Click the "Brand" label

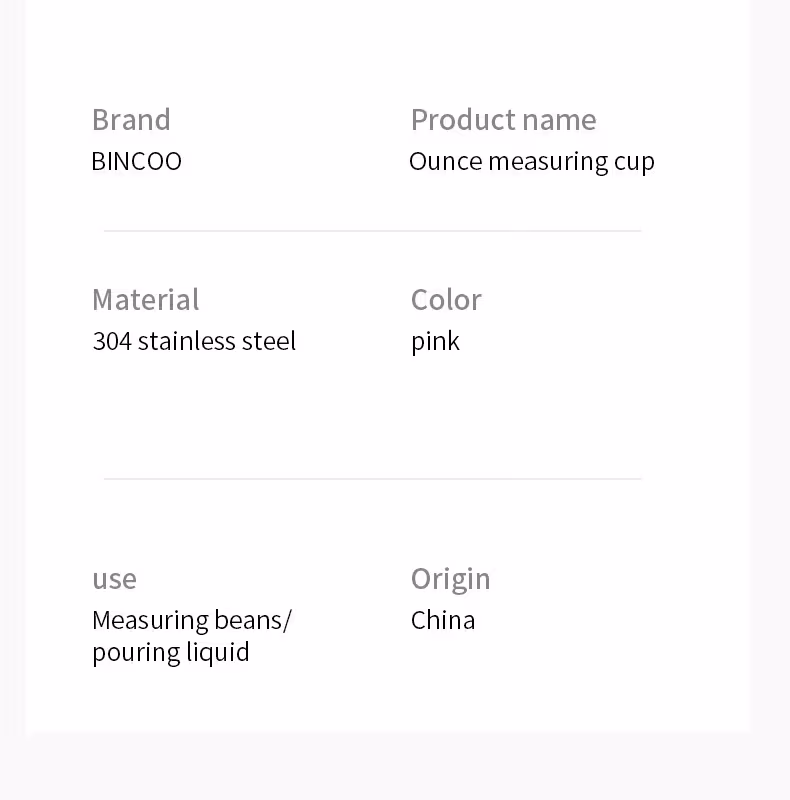131,120
